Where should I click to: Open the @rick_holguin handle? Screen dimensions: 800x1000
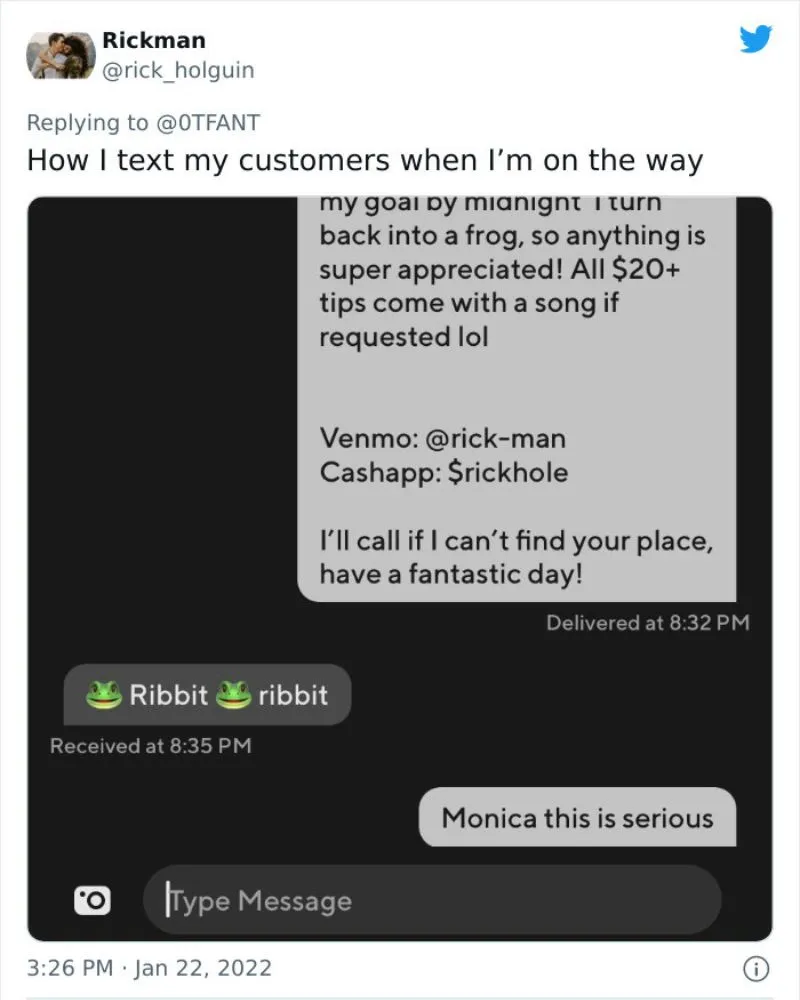click(x=178, y=70)
